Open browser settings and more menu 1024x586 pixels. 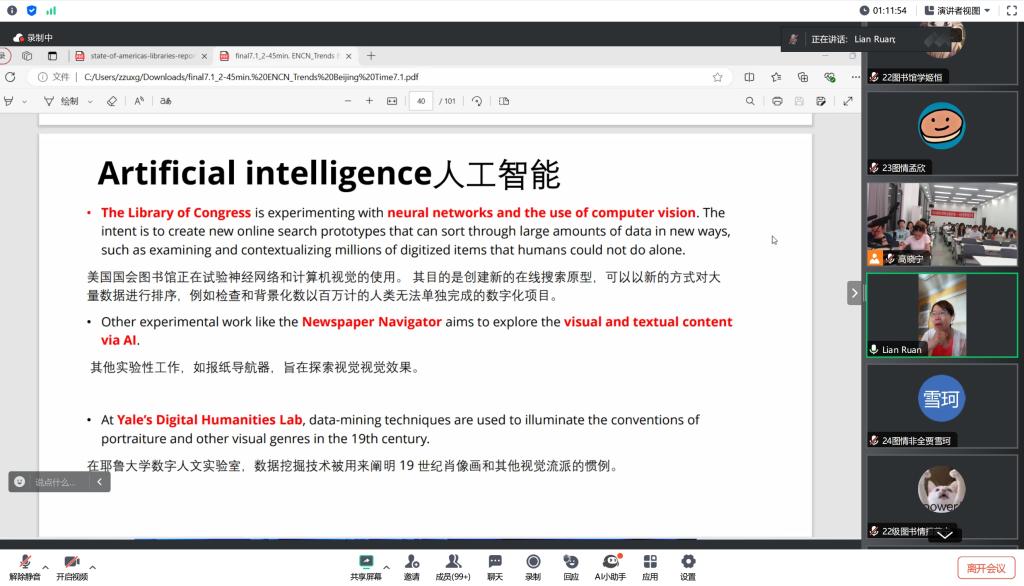856,77
